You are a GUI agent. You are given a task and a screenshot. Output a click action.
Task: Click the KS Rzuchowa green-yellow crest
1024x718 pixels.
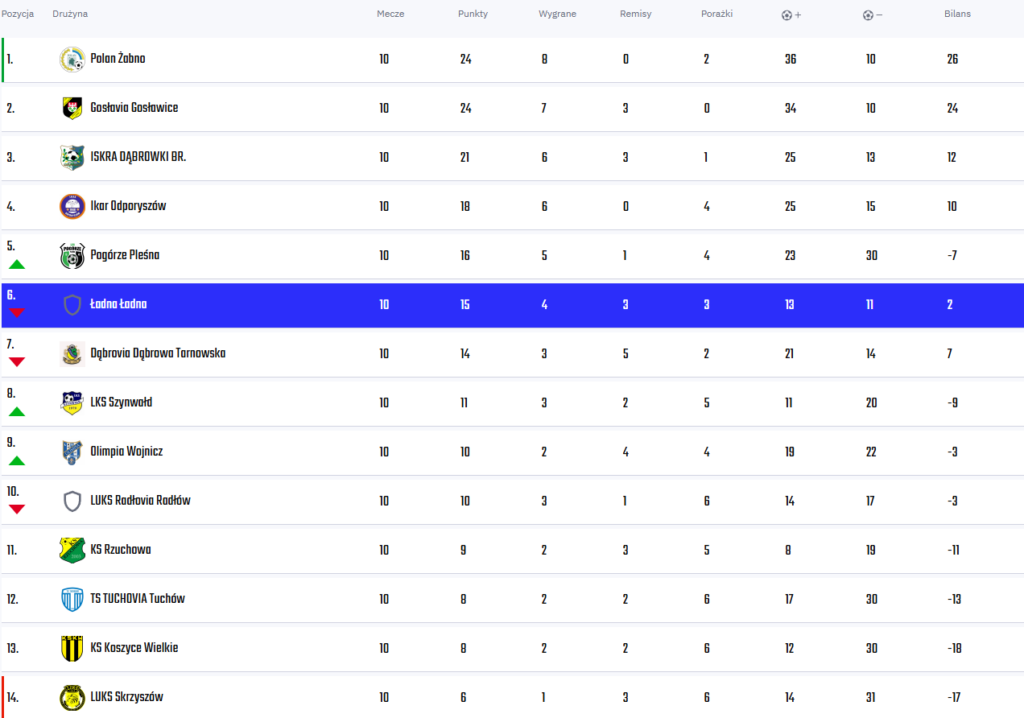(x=72, y=550)
